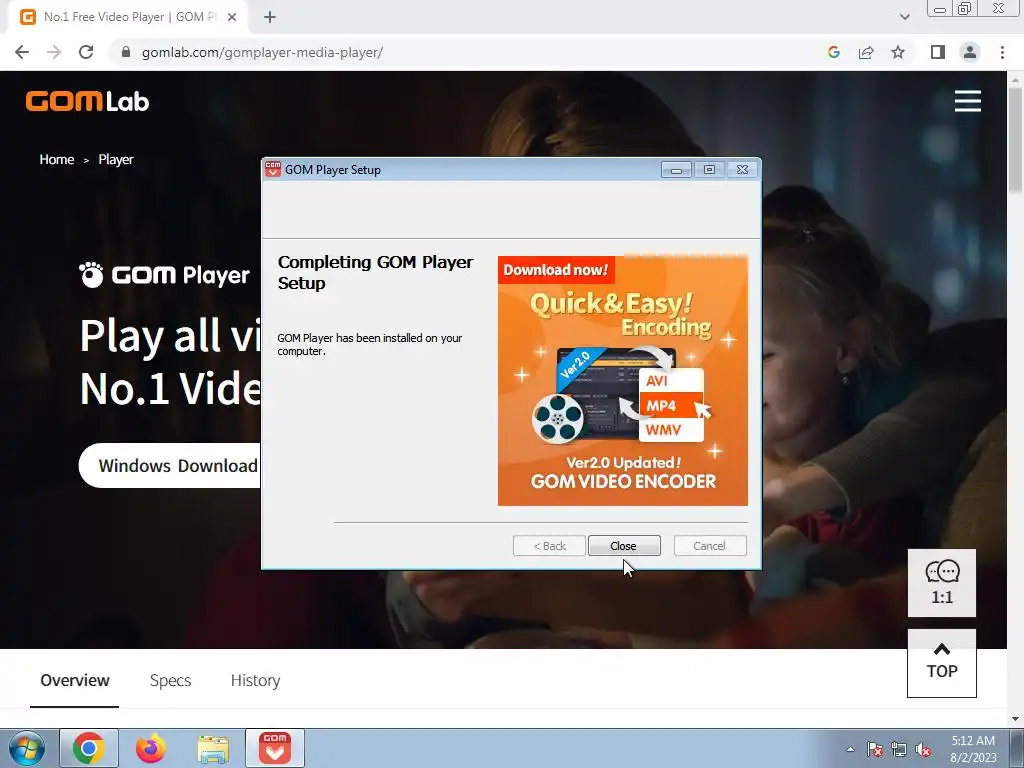Switch to the History tab
The image size is (1024, 768).
[255, 680]
